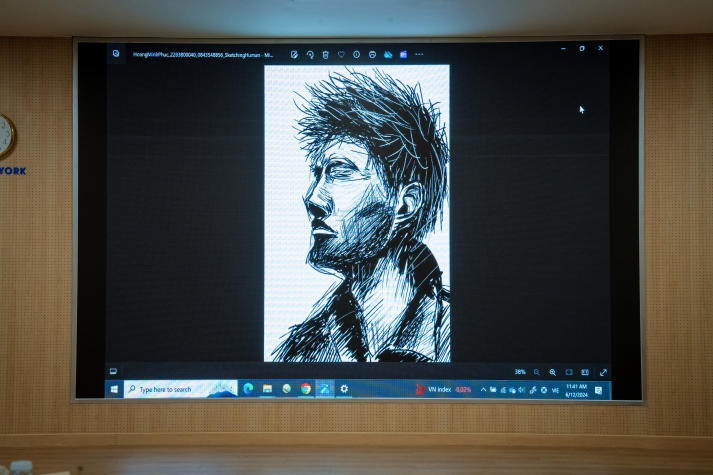
Task: Click the speaker volume tray icon
Action: (x=522, y=390)
